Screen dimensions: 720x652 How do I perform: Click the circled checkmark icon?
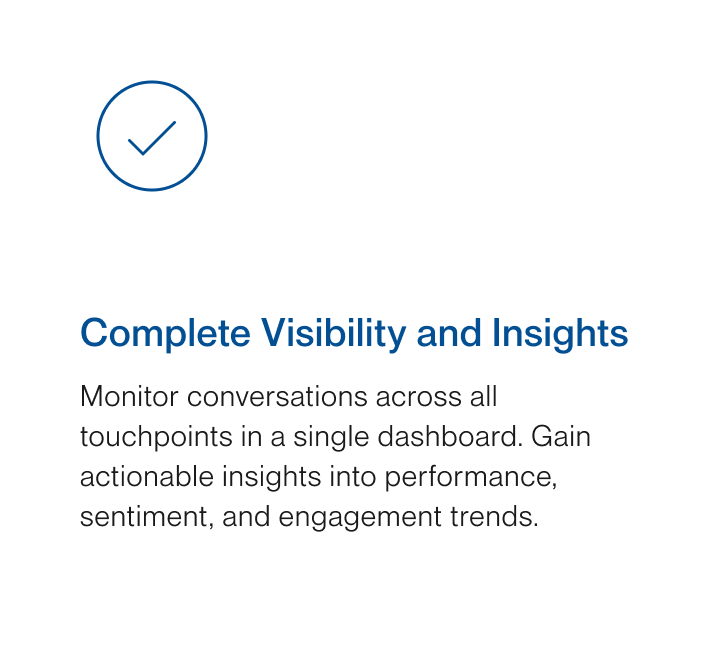point(152,137)
